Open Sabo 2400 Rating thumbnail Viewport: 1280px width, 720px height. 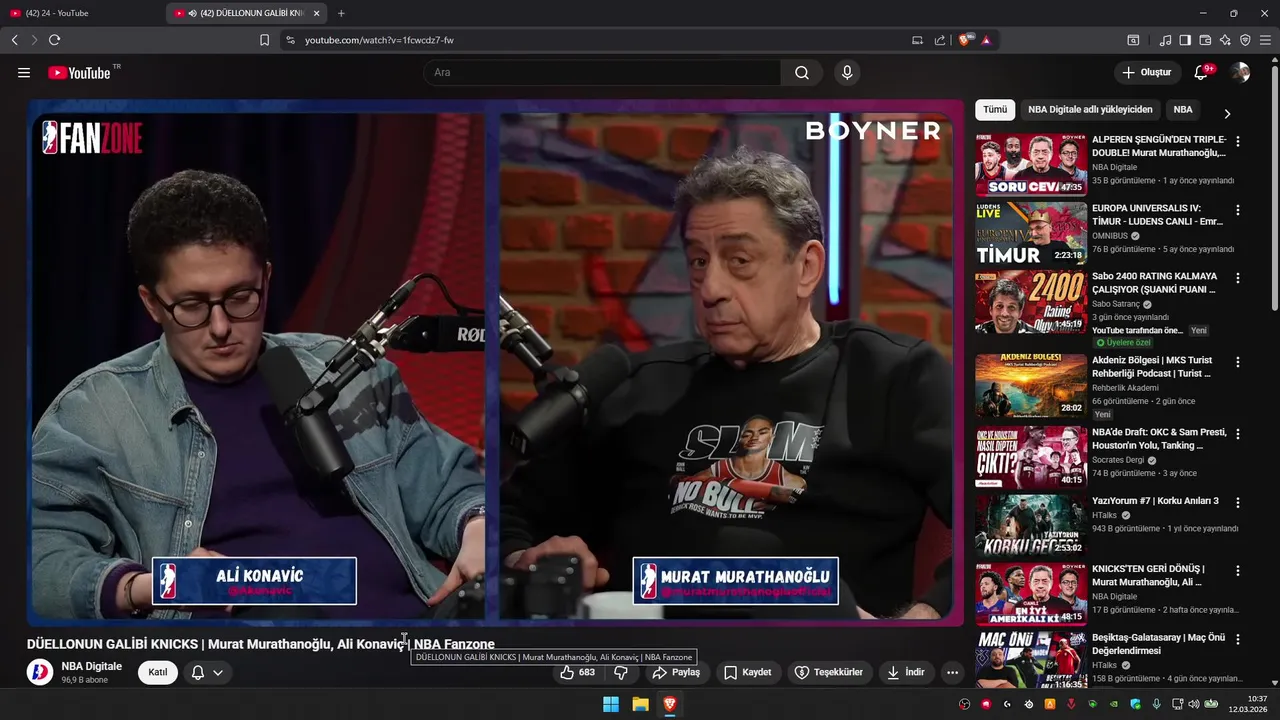[x=1031, y=302]
